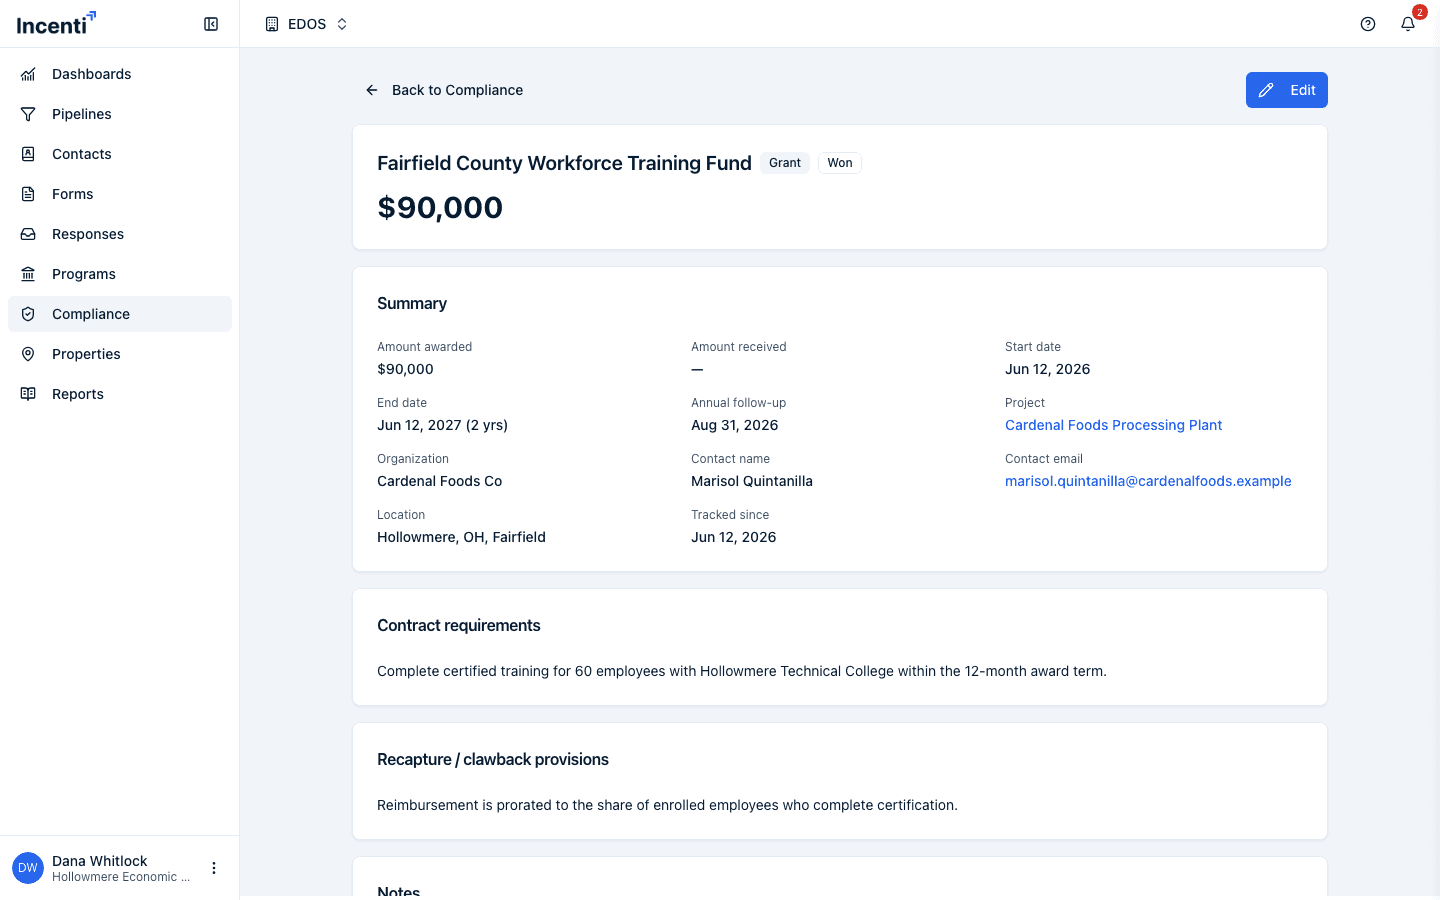The height and width of the screenshot is (900, 1440).
Task: Click the Responses inbox icon
Action: tap(28, 234)
